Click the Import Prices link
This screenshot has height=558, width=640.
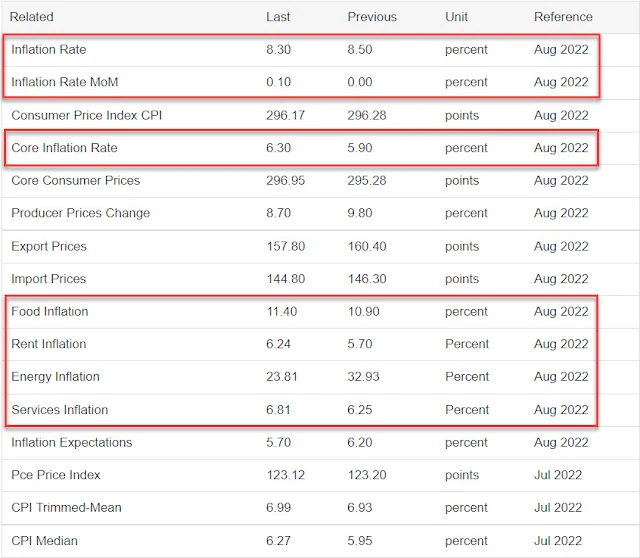(x=49, y=279)
